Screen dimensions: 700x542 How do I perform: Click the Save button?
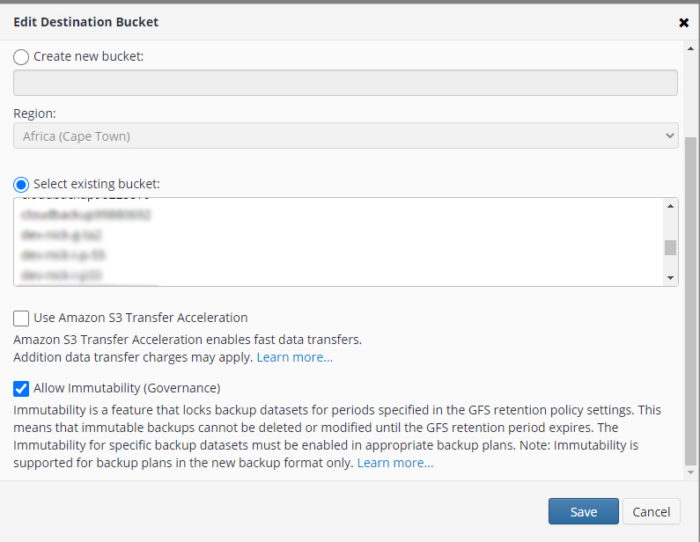coord(583,512)
